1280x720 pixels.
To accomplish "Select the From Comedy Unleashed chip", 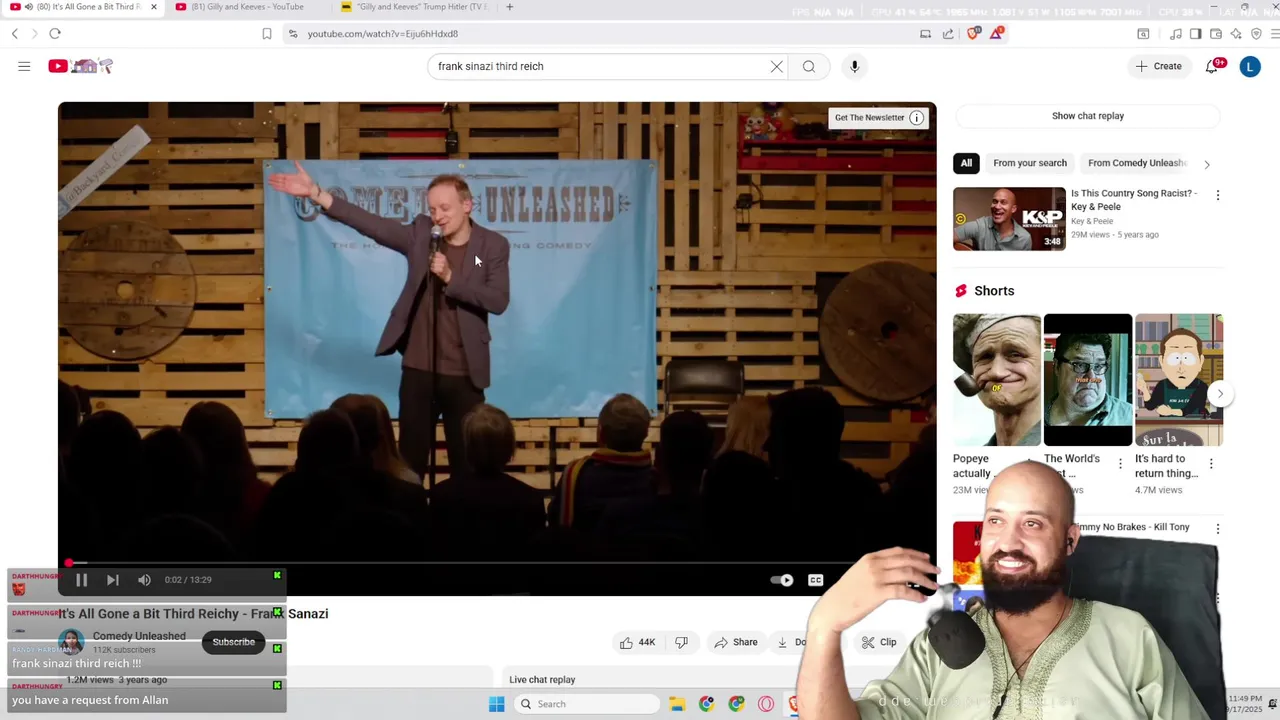I will (1137, 163).
